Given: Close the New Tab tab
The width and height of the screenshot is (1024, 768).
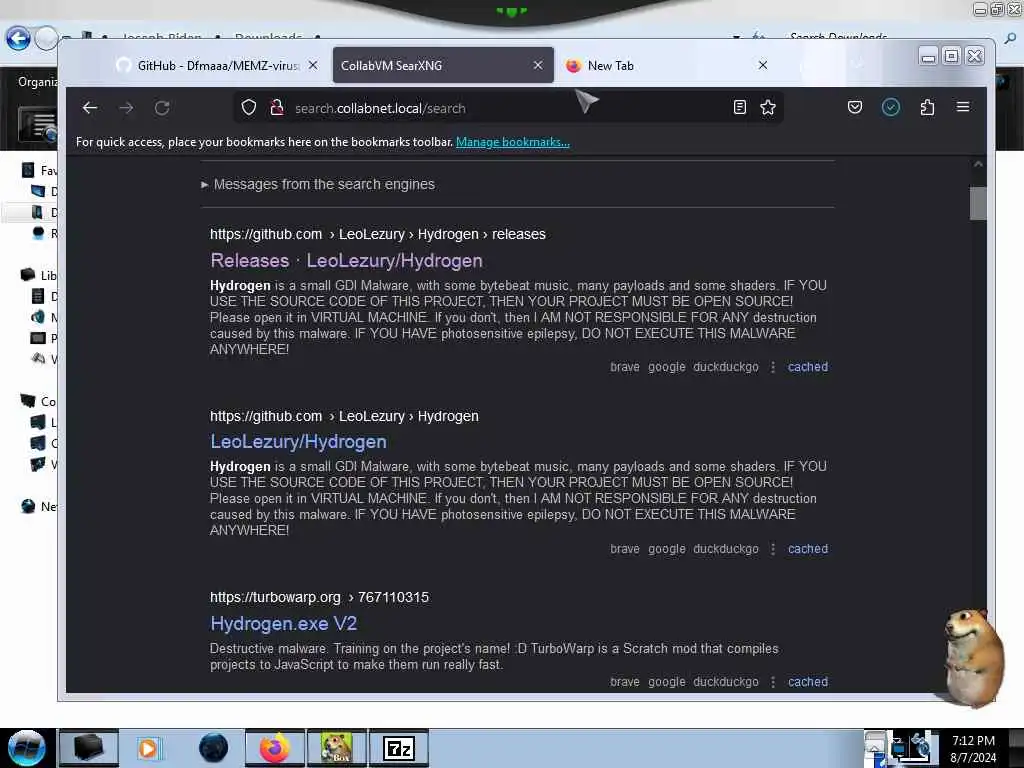Looking at the screenshot, I should tap(763, 65).
